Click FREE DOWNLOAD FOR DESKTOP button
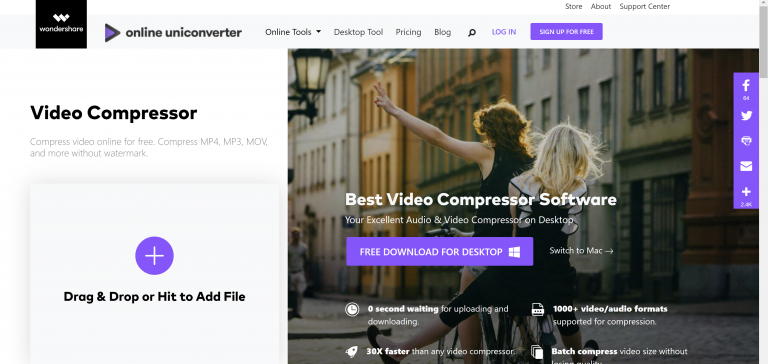The height and width of the screenshot is (364, 768). click(439, 252)
